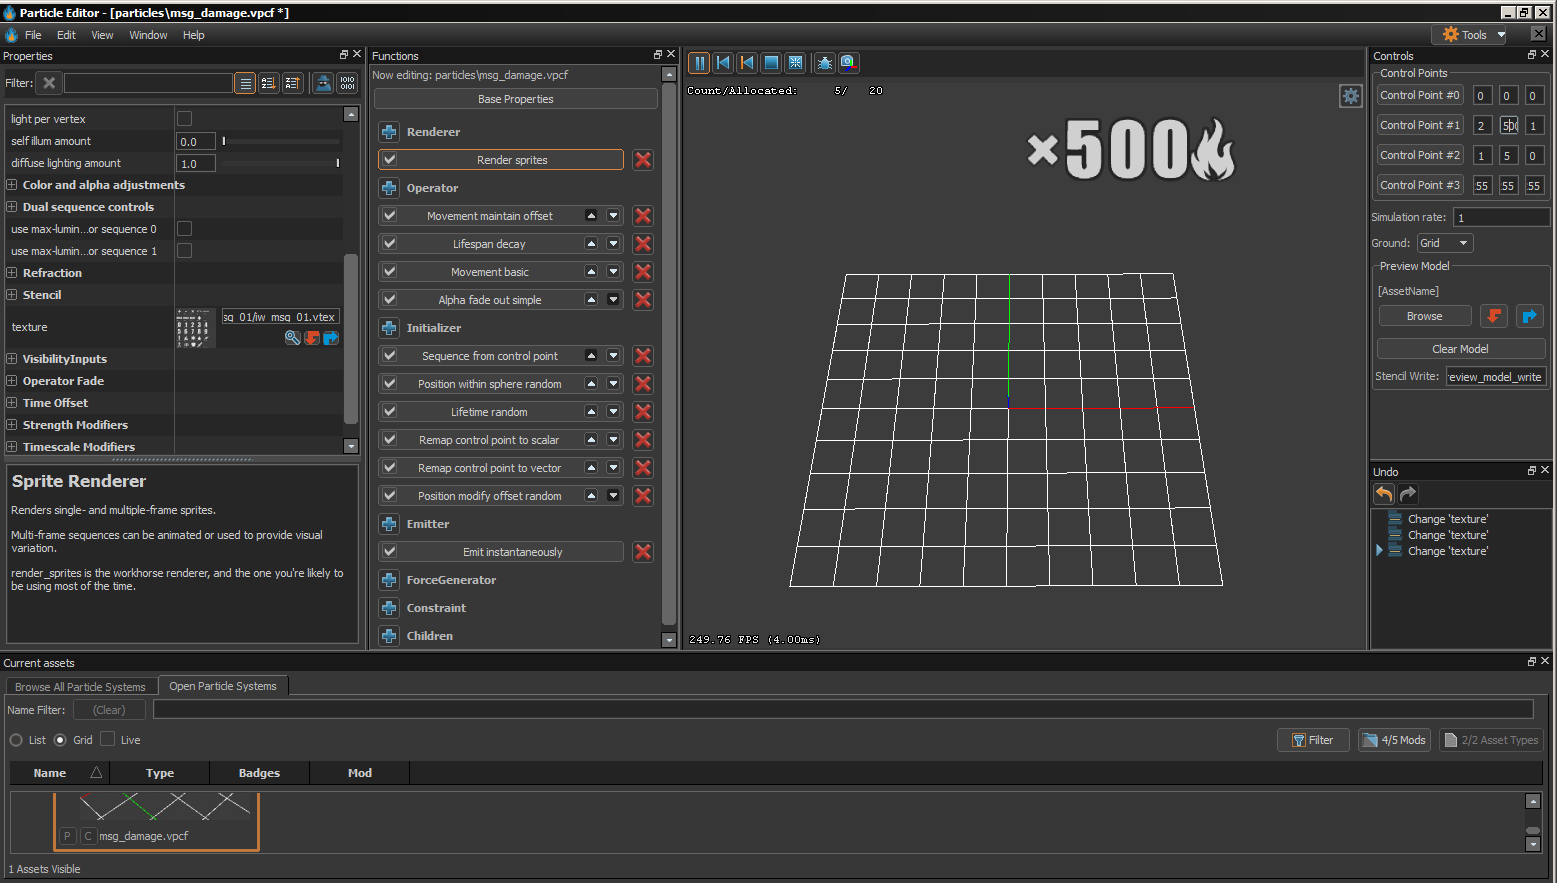
Task: Select the List view radio button
Action: click(x=16, y=740)
